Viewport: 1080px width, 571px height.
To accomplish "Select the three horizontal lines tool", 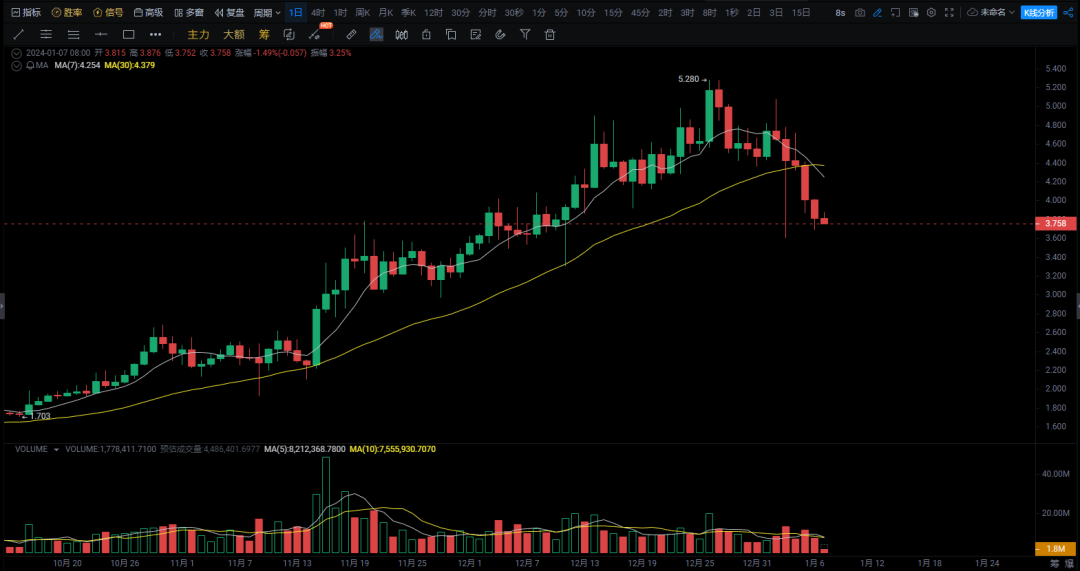I will 73,34.
